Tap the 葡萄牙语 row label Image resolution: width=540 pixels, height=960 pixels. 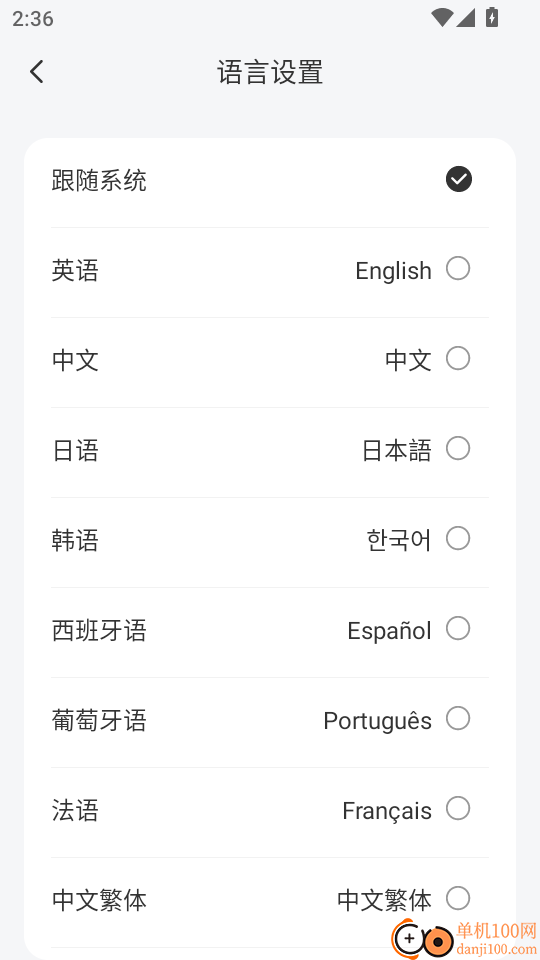coord(99,721)
